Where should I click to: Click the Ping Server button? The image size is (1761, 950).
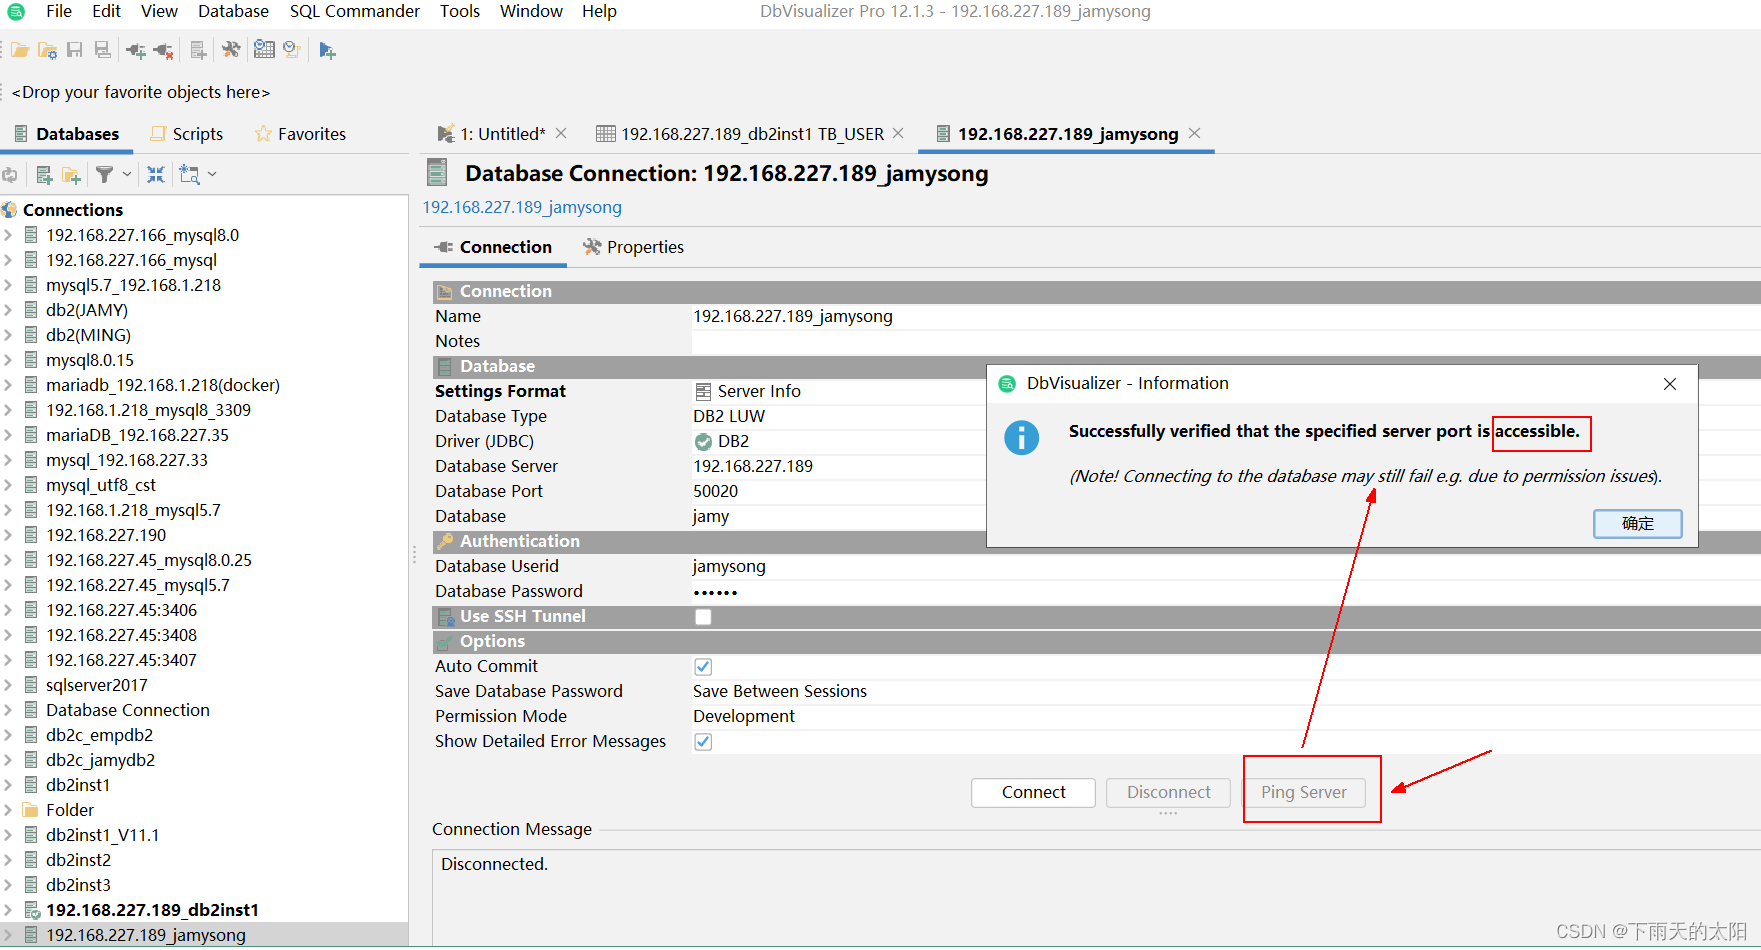1303,792
